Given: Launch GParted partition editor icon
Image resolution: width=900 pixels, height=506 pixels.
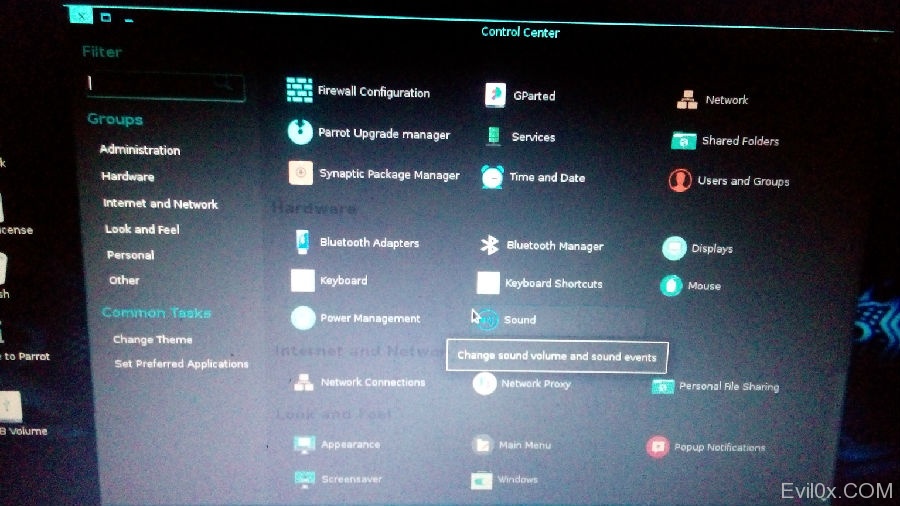Looking at the screenshot, I should tap(495, 95).
